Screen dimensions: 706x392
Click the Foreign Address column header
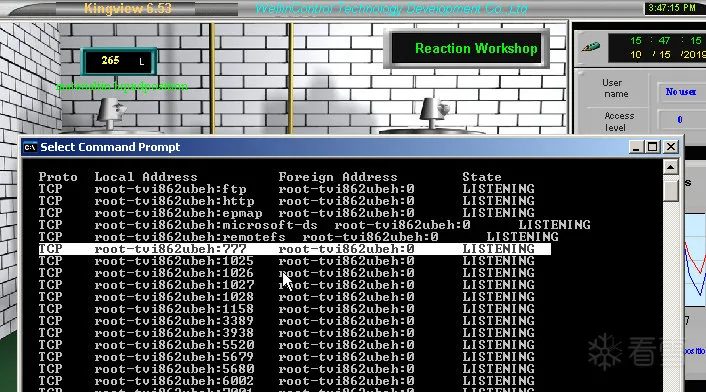[x=338, y=177]
